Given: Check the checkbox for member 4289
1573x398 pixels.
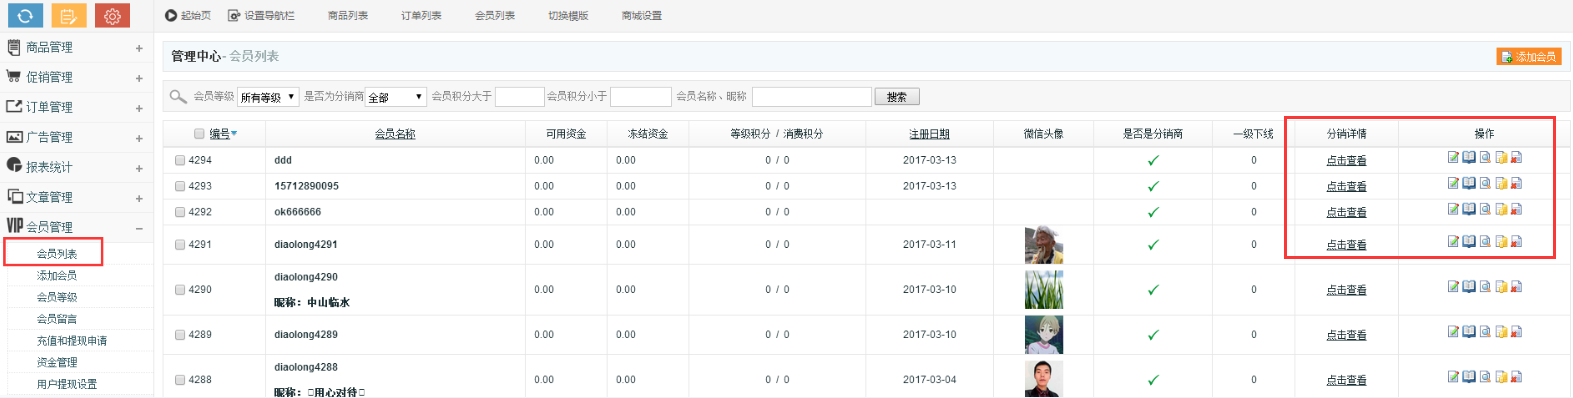Looking at the screenshot, I should (x=180, y=335).
